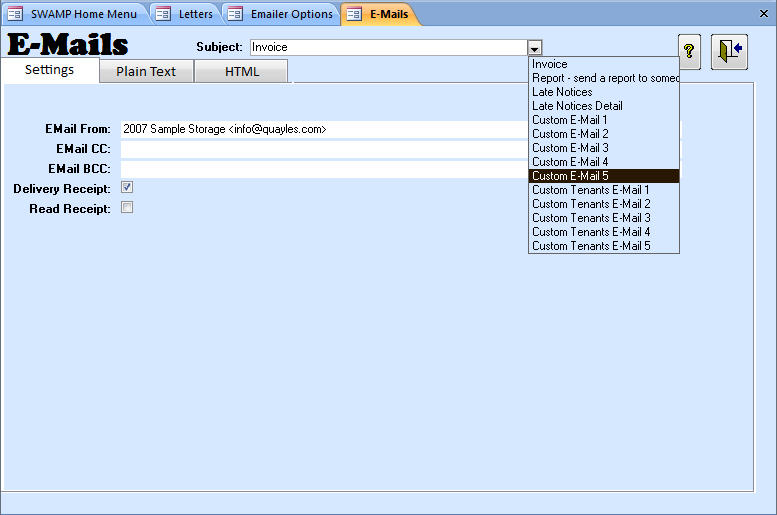Click the E-Mails tab form icon

click(354, 14)
